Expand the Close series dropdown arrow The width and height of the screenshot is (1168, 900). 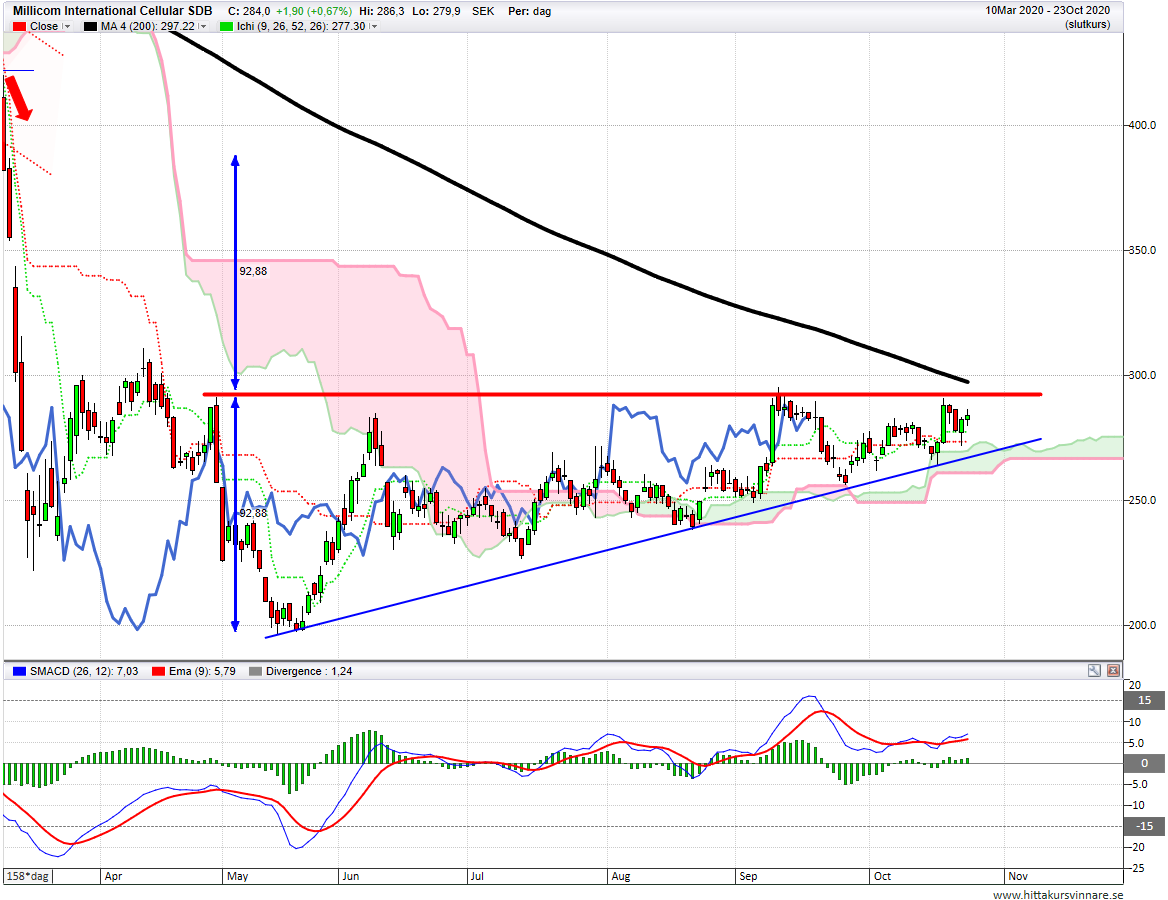pyautogui.click(x=66, y=26)
